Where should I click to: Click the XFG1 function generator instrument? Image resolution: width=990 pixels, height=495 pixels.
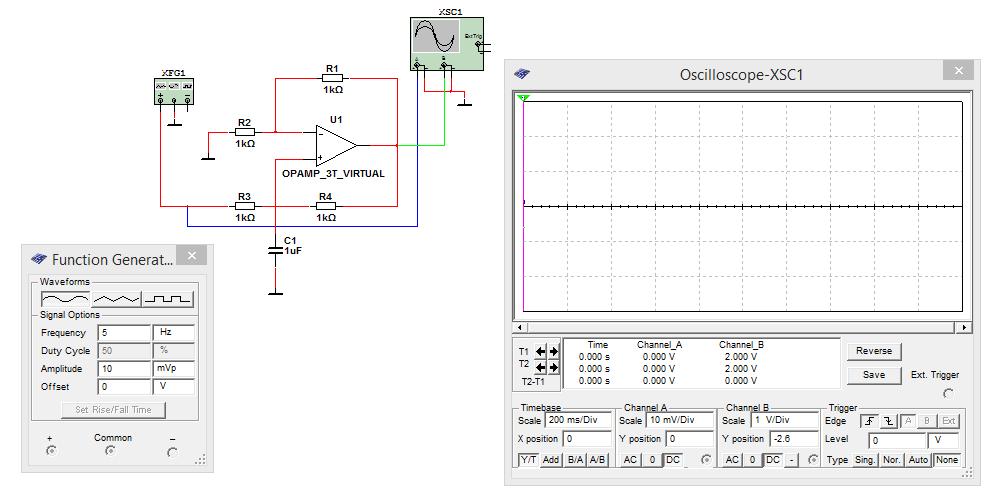[x=174, y=91]
